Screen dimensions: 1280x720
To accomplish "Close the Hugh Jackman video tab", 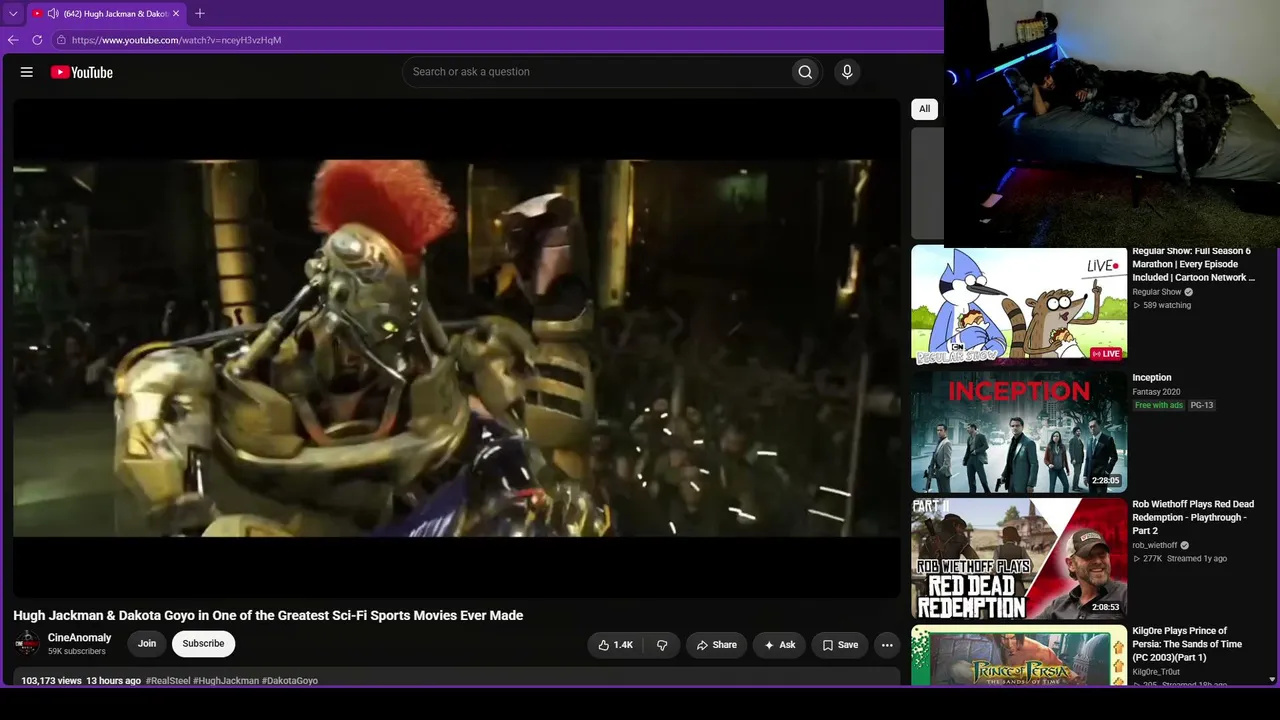I will point(176,14).
